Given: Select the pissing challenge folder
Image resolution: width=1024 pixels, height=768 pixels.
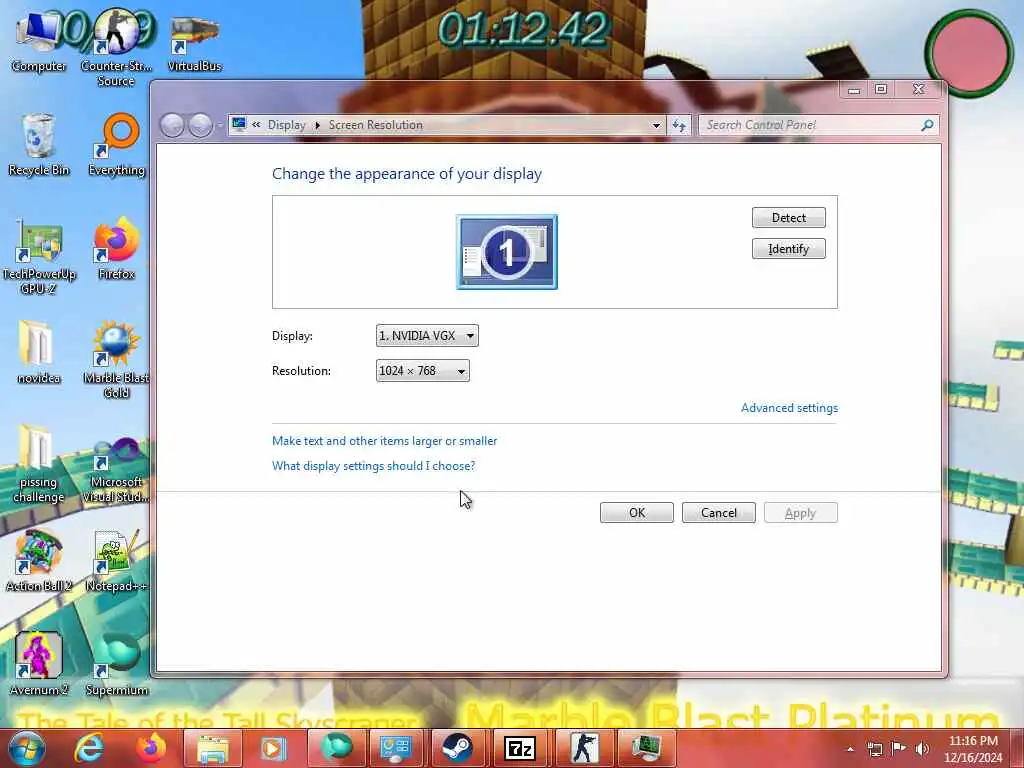Looking at the screenshot, I should click(x=38, y=465).
